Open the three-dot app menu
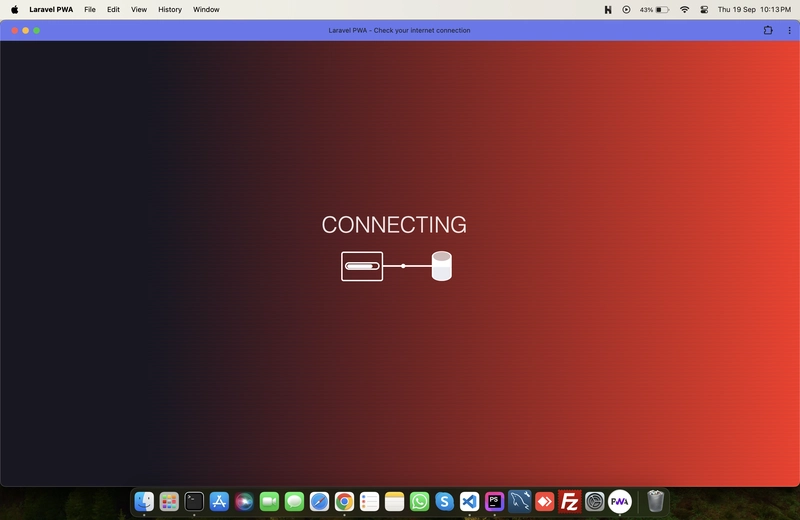Screen dimensions: 800x520 789,30
